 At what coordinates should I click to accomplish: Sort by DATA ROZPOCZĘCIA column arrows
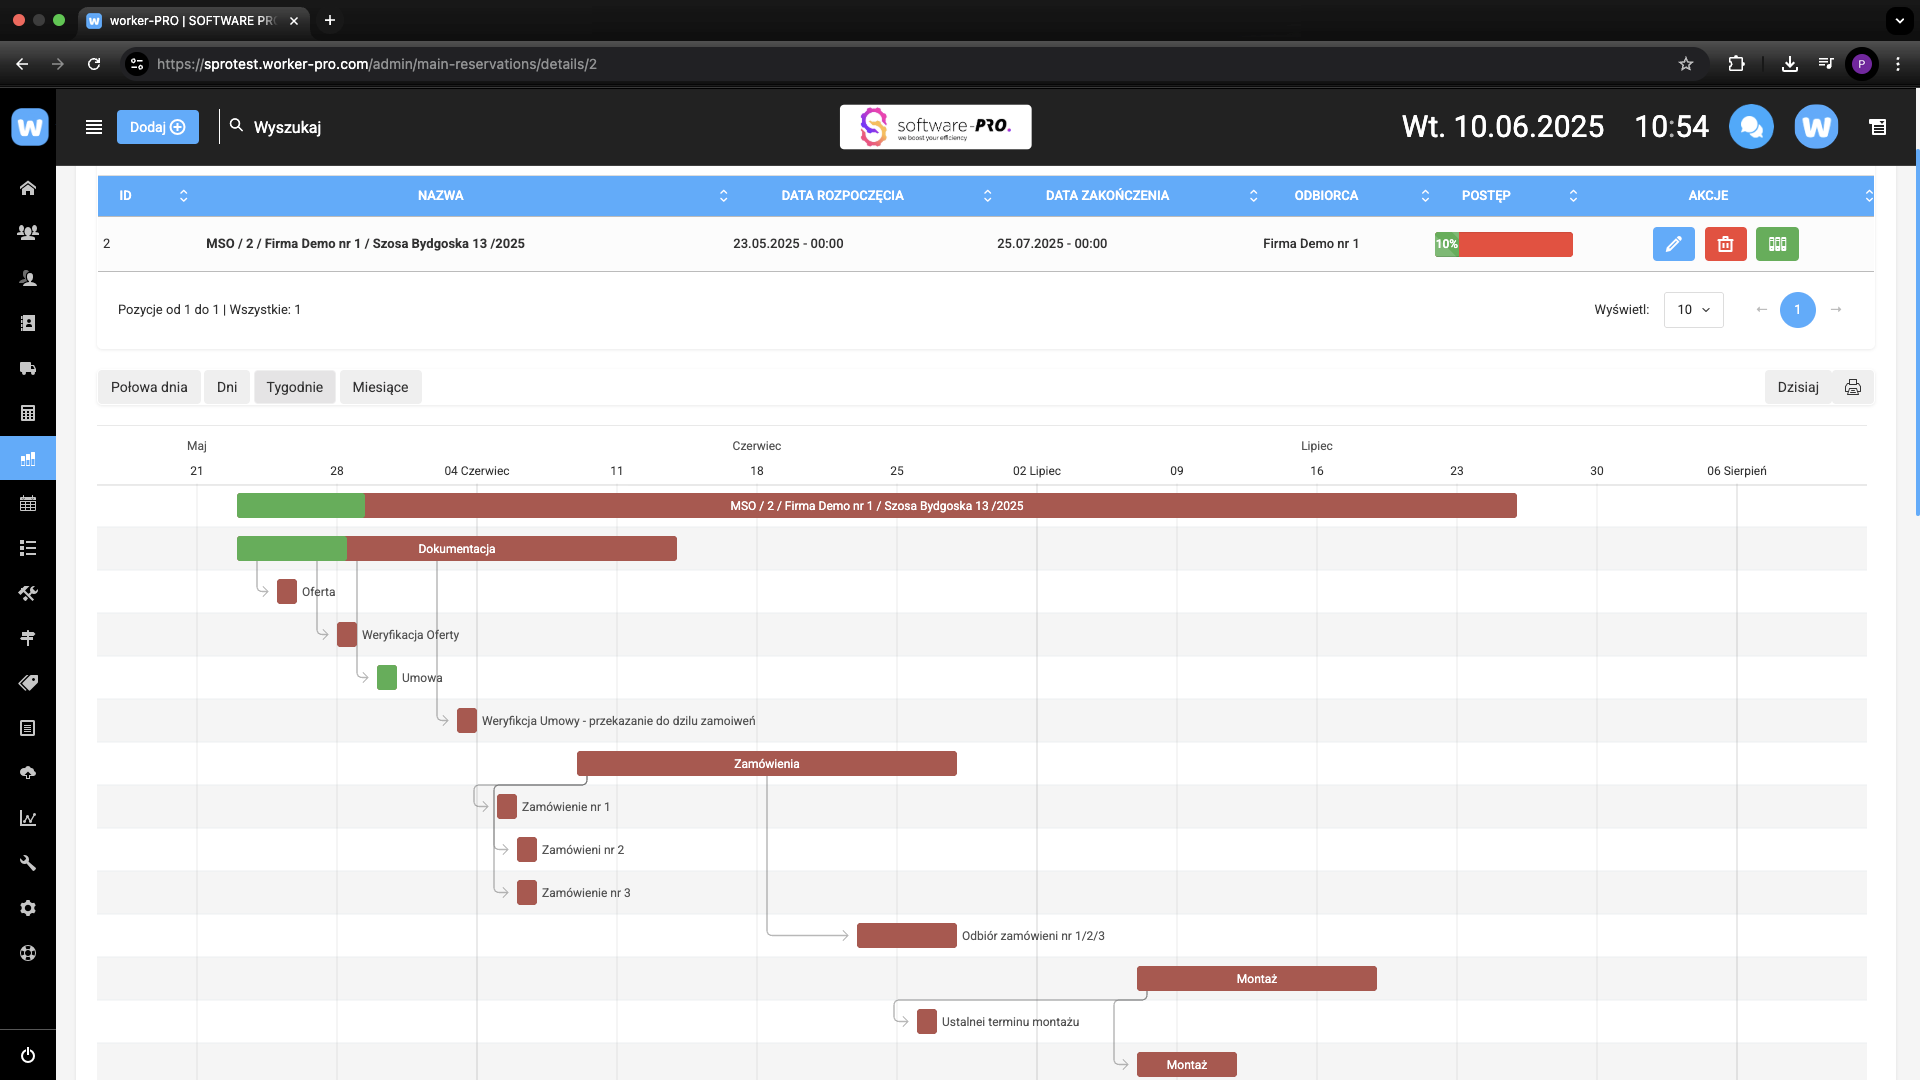tap(987, 196)
